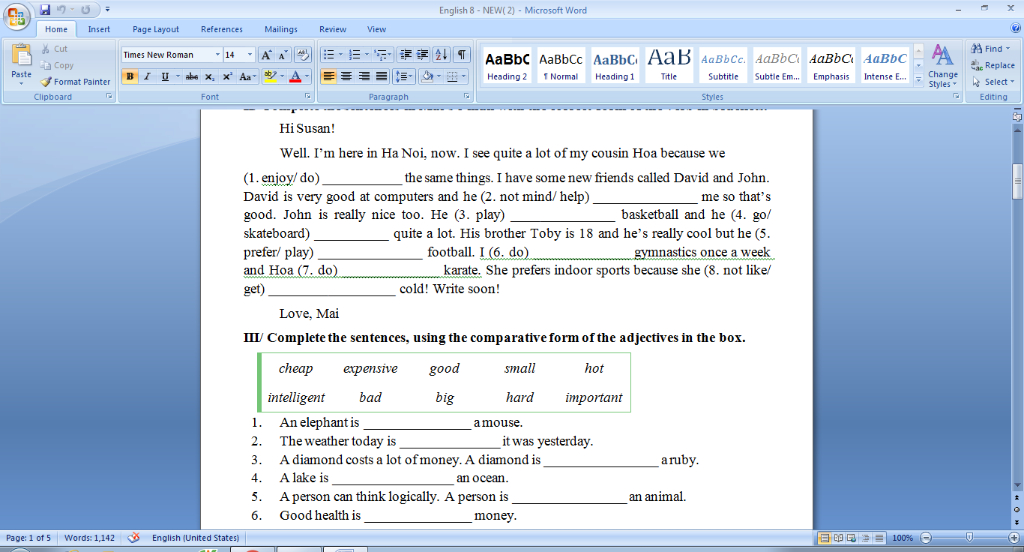Switch to the Review tab
The height and width of the screenshot is (552, 1024).
click(332, 29)
